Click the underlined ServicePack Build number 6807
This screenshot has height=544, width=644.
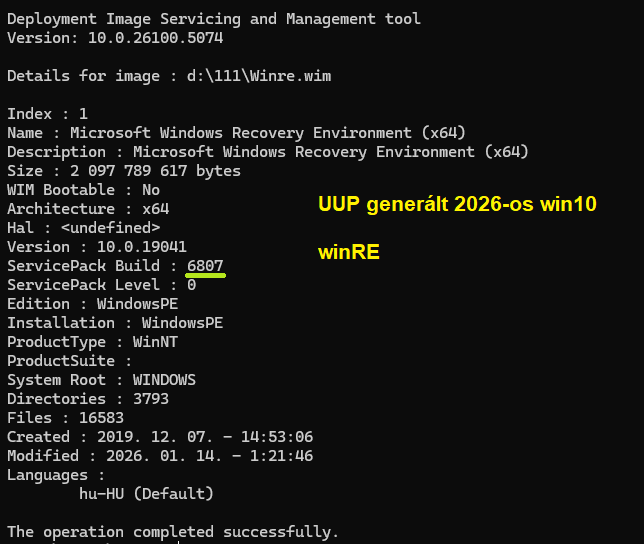[x=205, y=266]
